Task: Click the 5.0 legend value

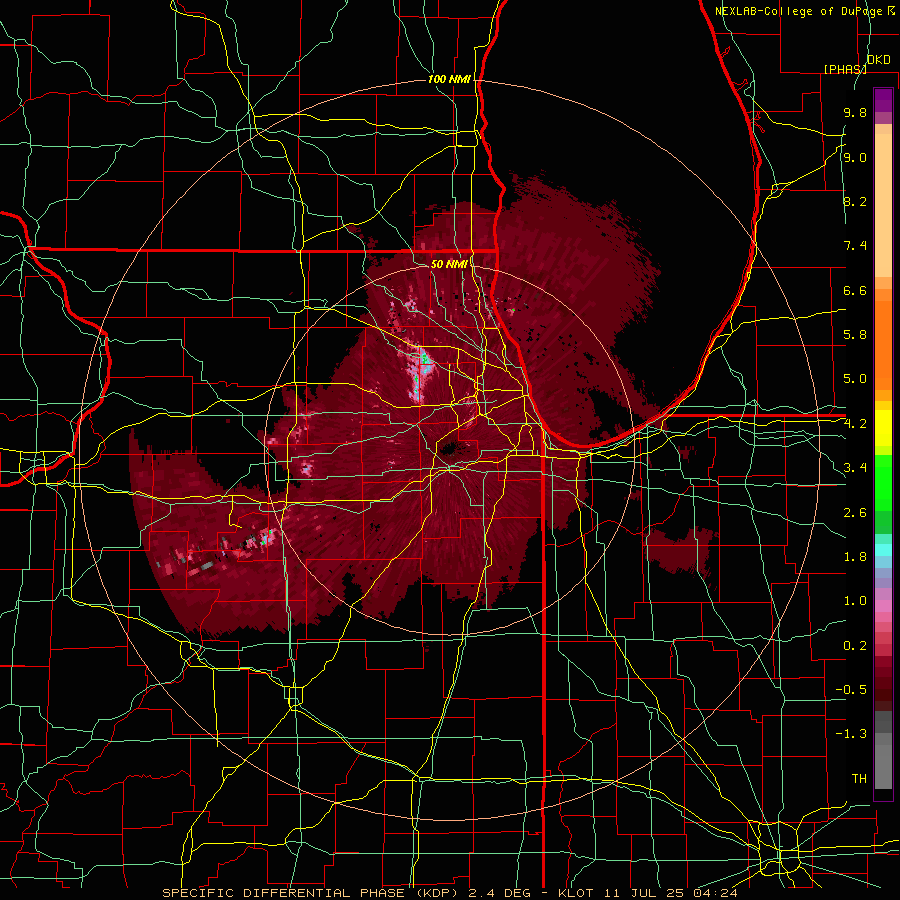Action: pos(855,379)
